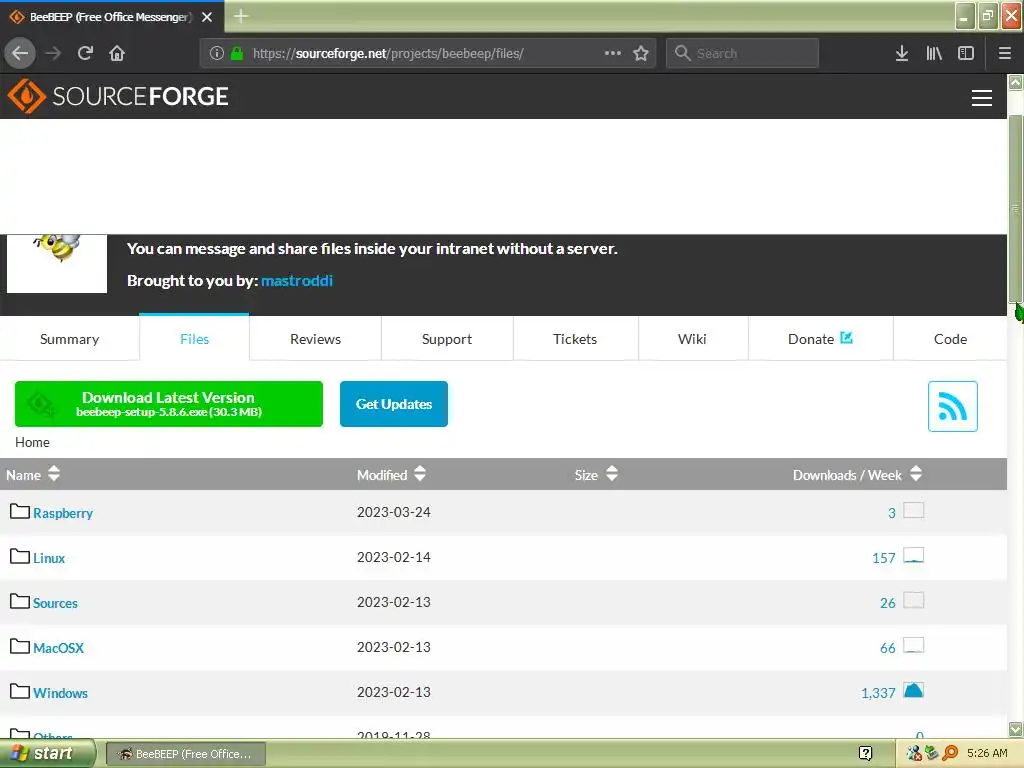Click the help question tray icon
Viewport: 1024px width, 768px height.
tap(865, 754)
